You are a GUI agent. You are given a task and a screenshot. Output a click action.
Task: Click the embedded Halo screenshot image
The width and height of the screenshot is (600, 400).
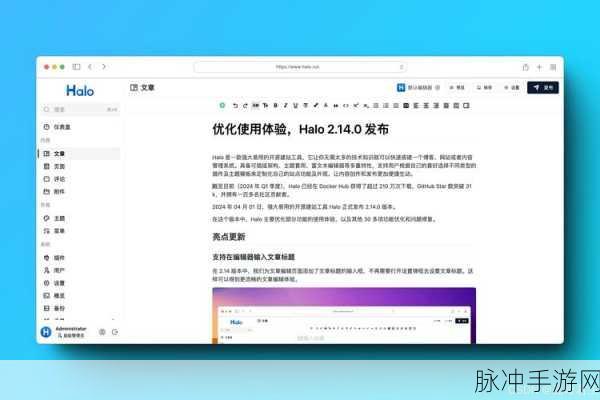[344, 315]
